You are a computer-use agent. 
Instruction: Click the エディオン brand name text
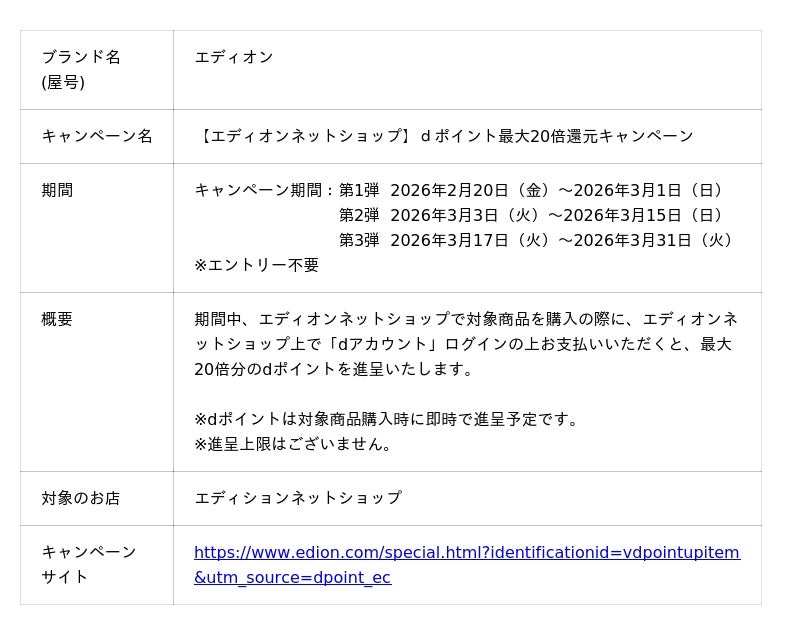pyautogui.click(x=233, y=57)
